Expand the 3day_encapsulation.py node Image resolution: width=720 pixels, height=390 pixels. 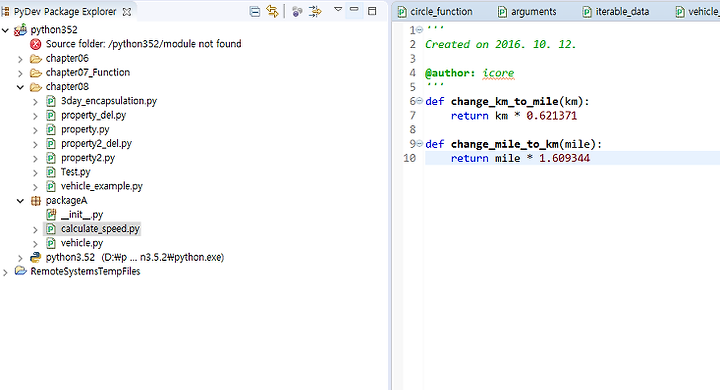pyautogui.click(x=35, y=102)
